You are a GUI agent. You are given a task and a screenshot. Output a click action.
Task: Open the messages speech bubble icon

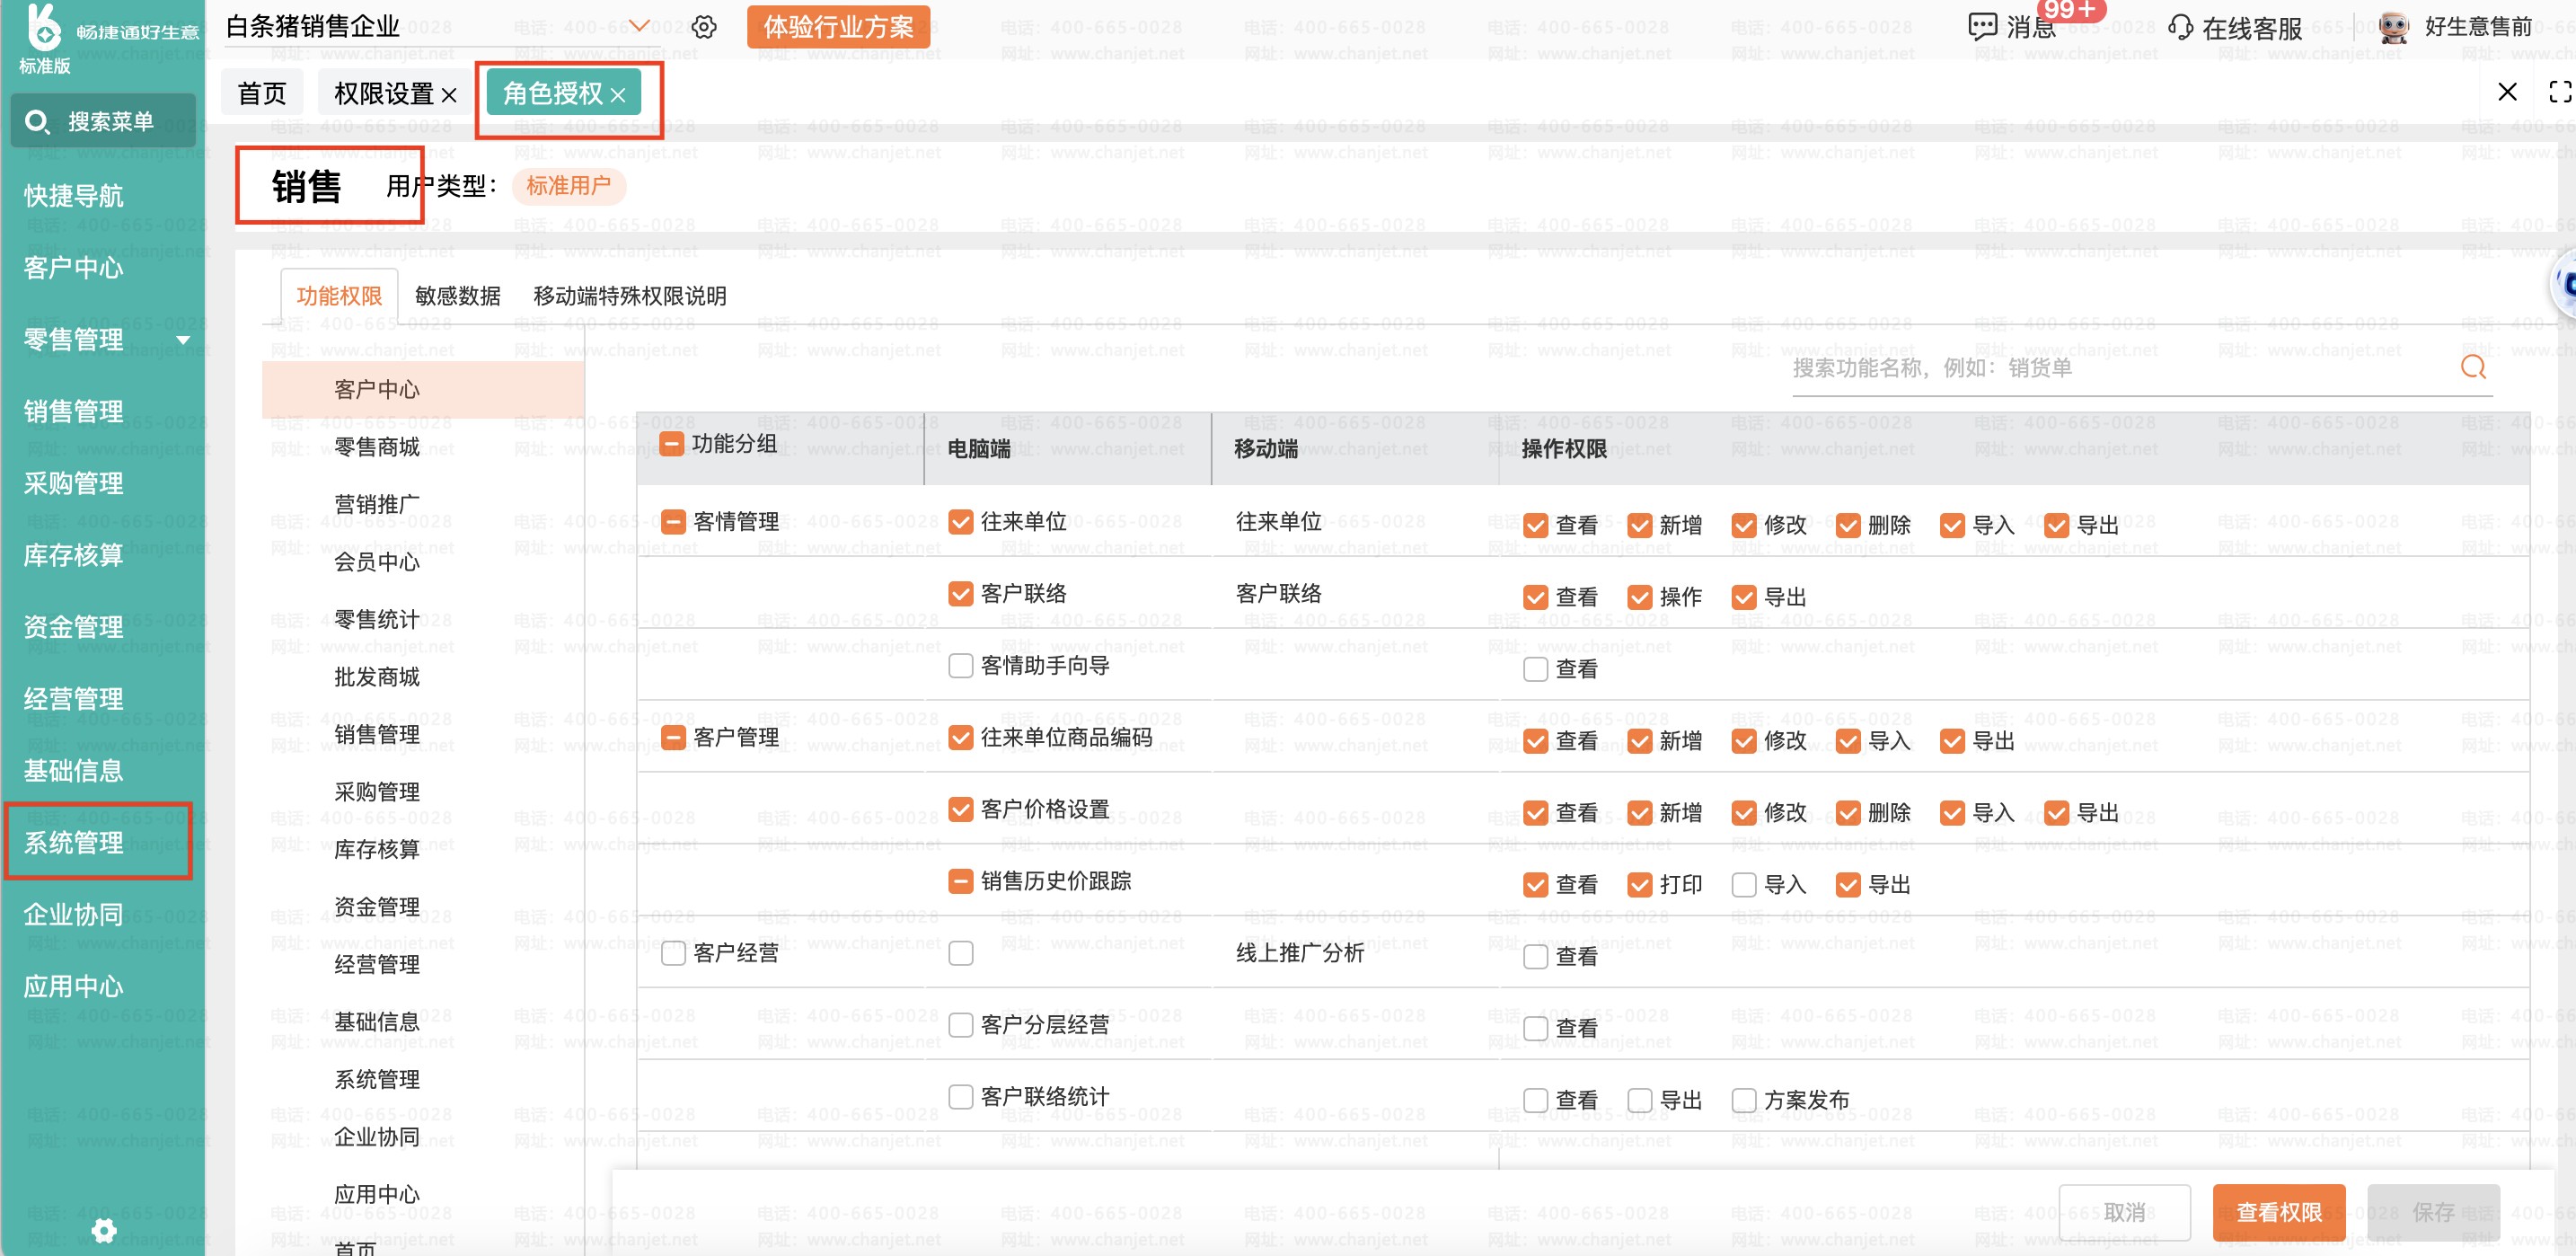(x=1982, y=27)
